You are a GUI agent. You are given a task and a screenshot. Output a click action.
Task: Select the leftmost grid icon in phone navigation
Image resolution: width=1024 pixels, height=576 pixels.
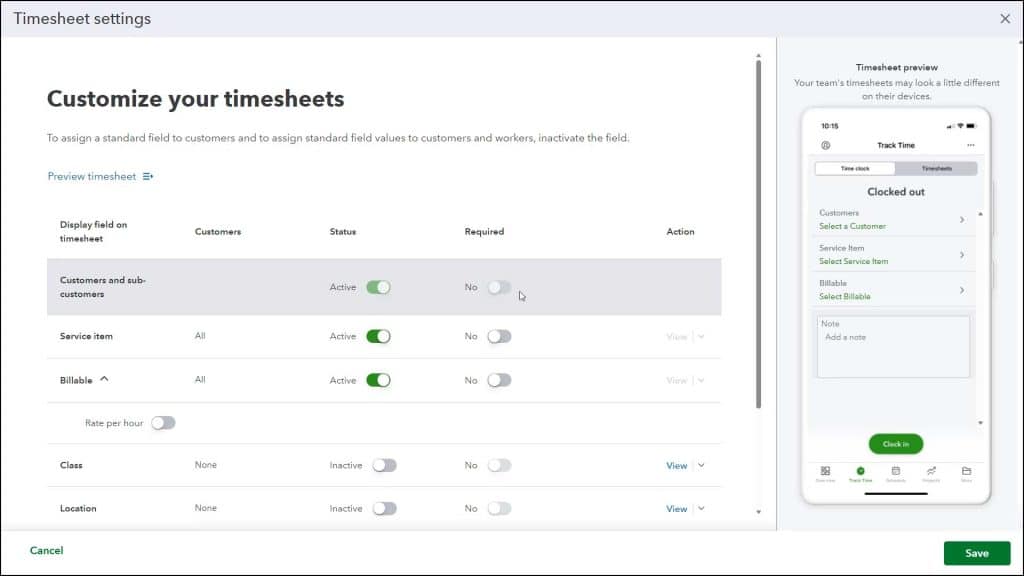825,471
